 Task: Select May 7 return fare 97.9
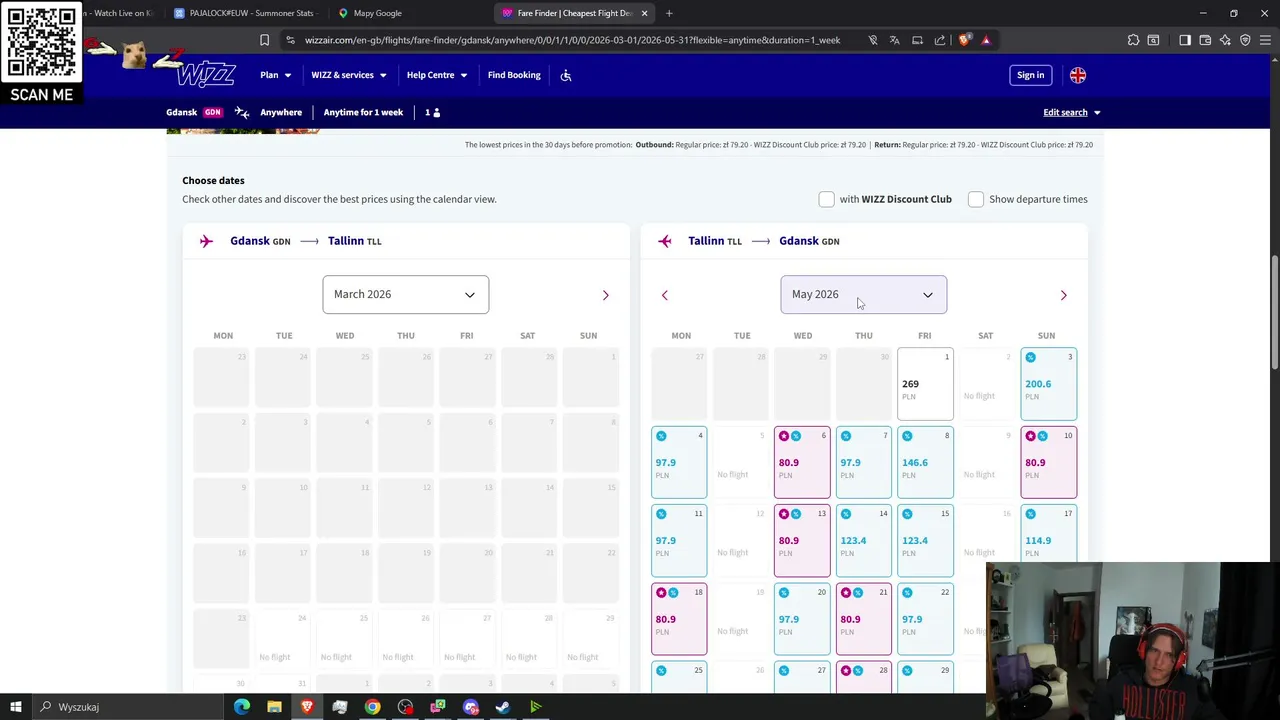pyautogui.click(x=864, y=462)
